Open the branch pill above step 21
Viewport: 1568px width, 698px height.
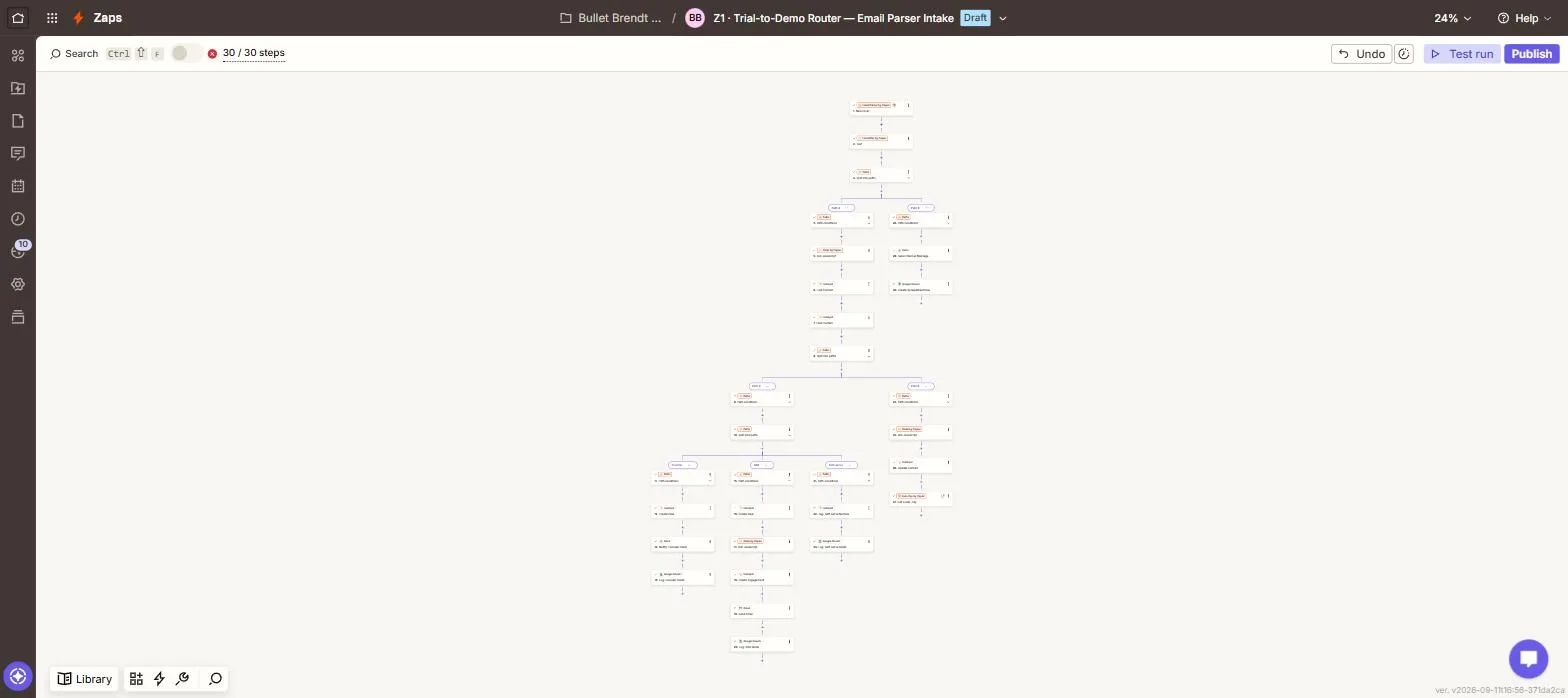[841, 465]
